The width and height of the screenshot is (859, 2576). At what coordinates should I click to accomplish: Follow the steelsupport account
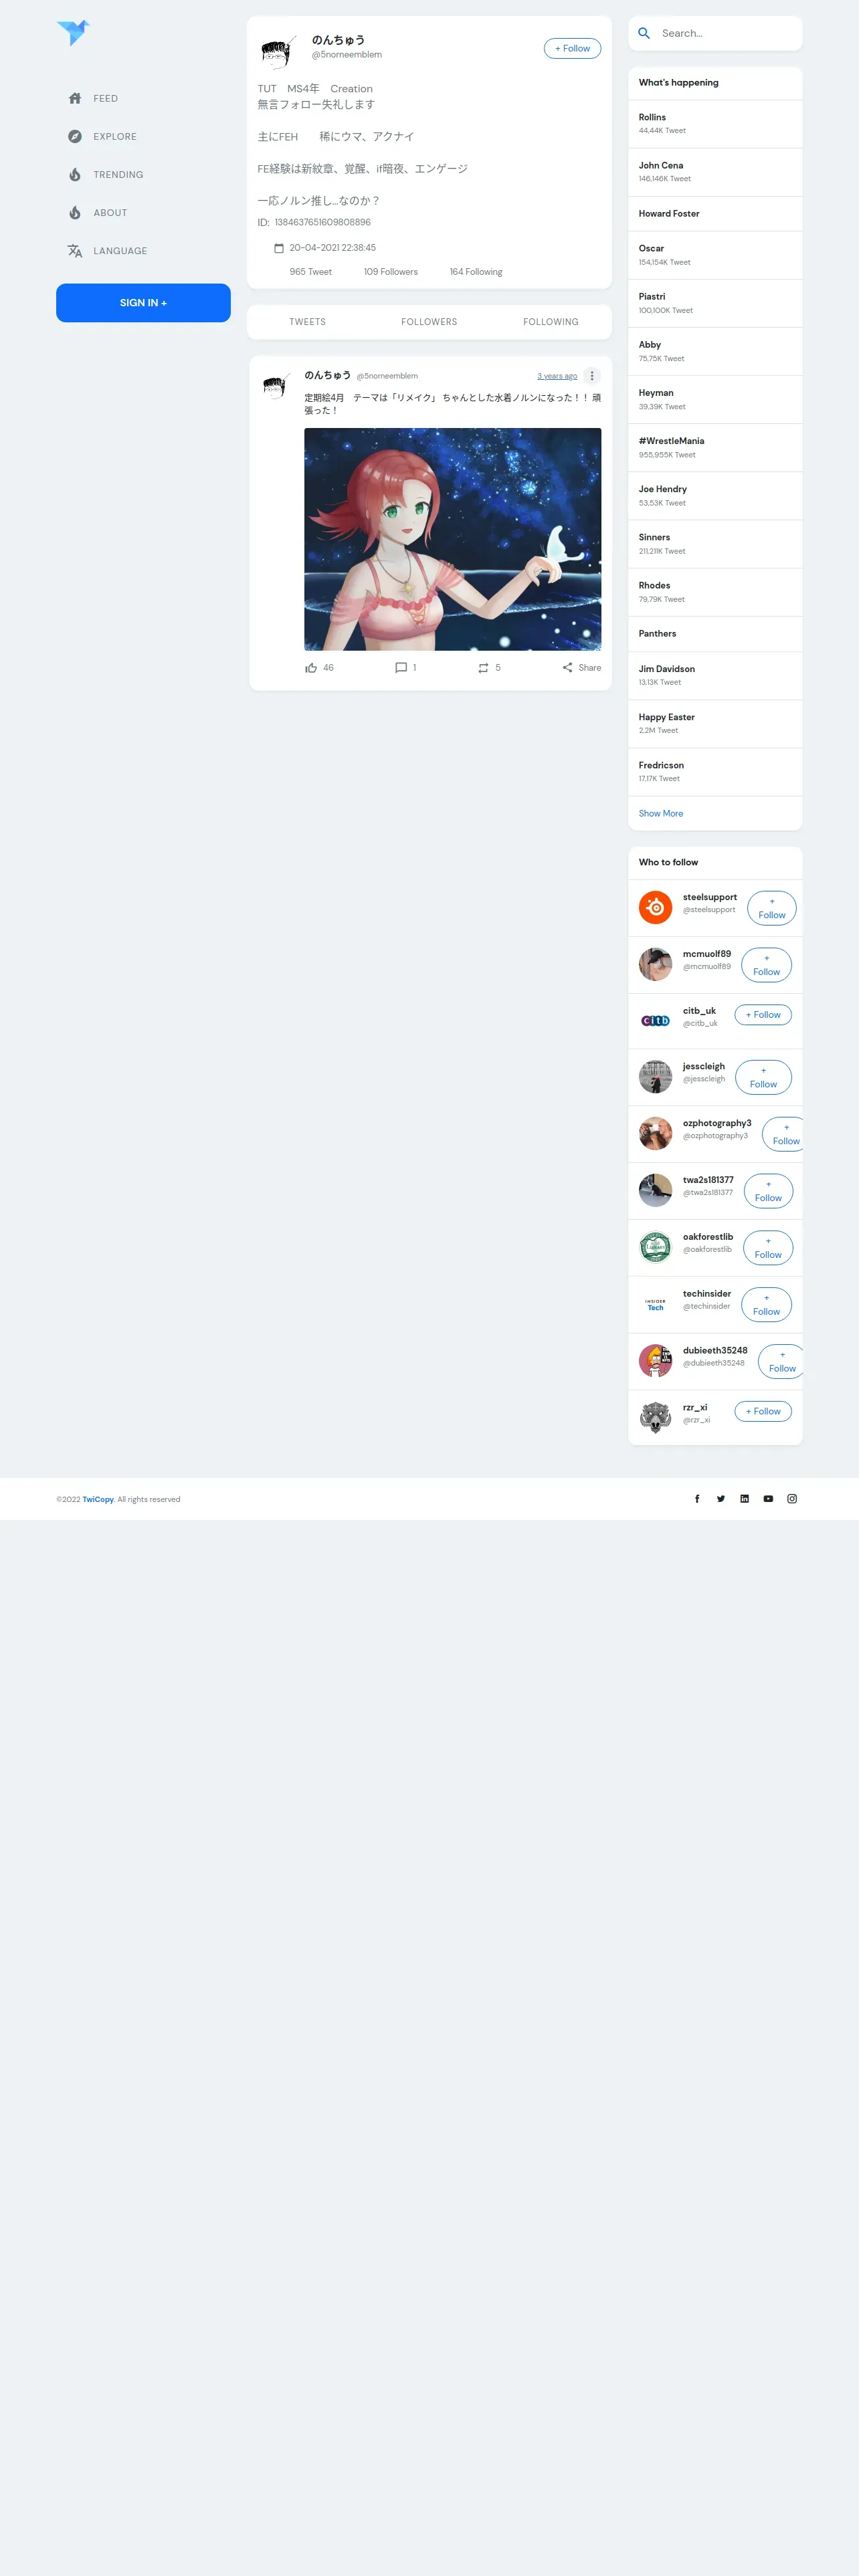click(x=772, y=908)
